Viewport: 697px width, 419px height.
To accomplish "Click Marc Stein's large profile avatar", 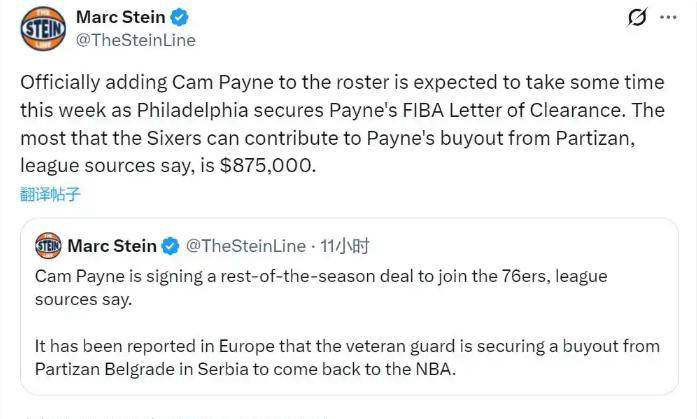I will coord(43,28).
